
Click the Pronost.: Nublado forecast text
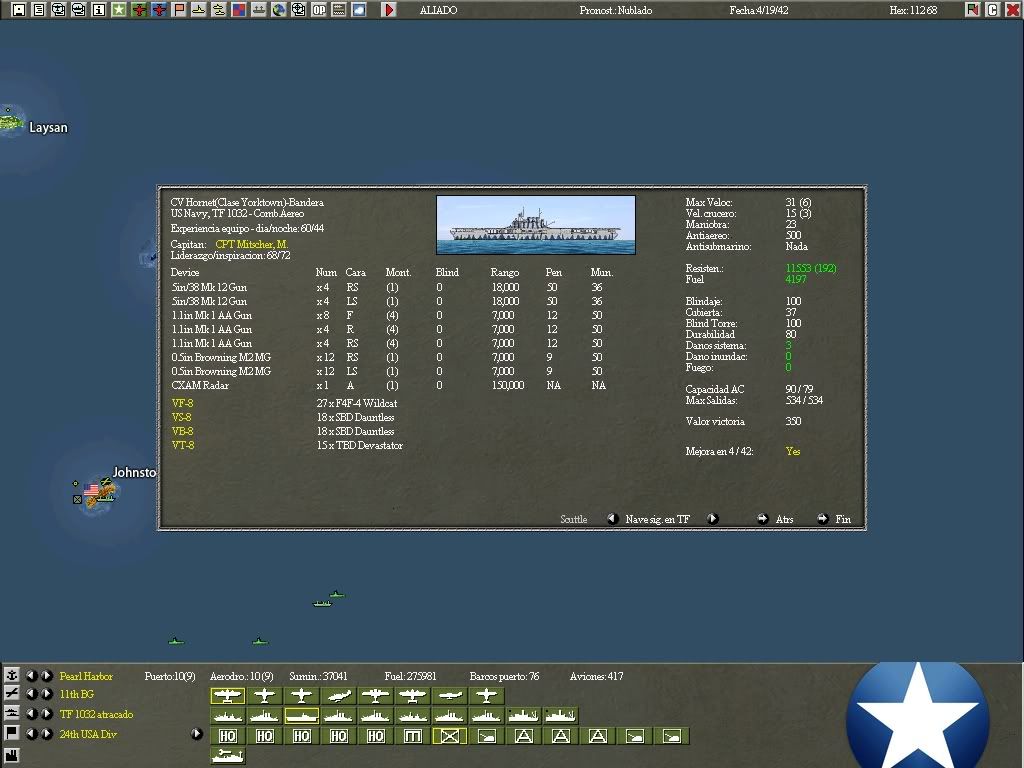tap(615, 10)
